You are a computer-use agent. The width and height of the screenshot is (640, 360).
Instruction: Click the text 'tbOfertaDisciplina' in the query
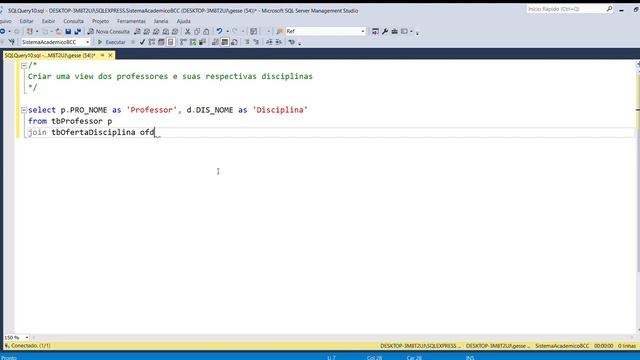point(93,132)
